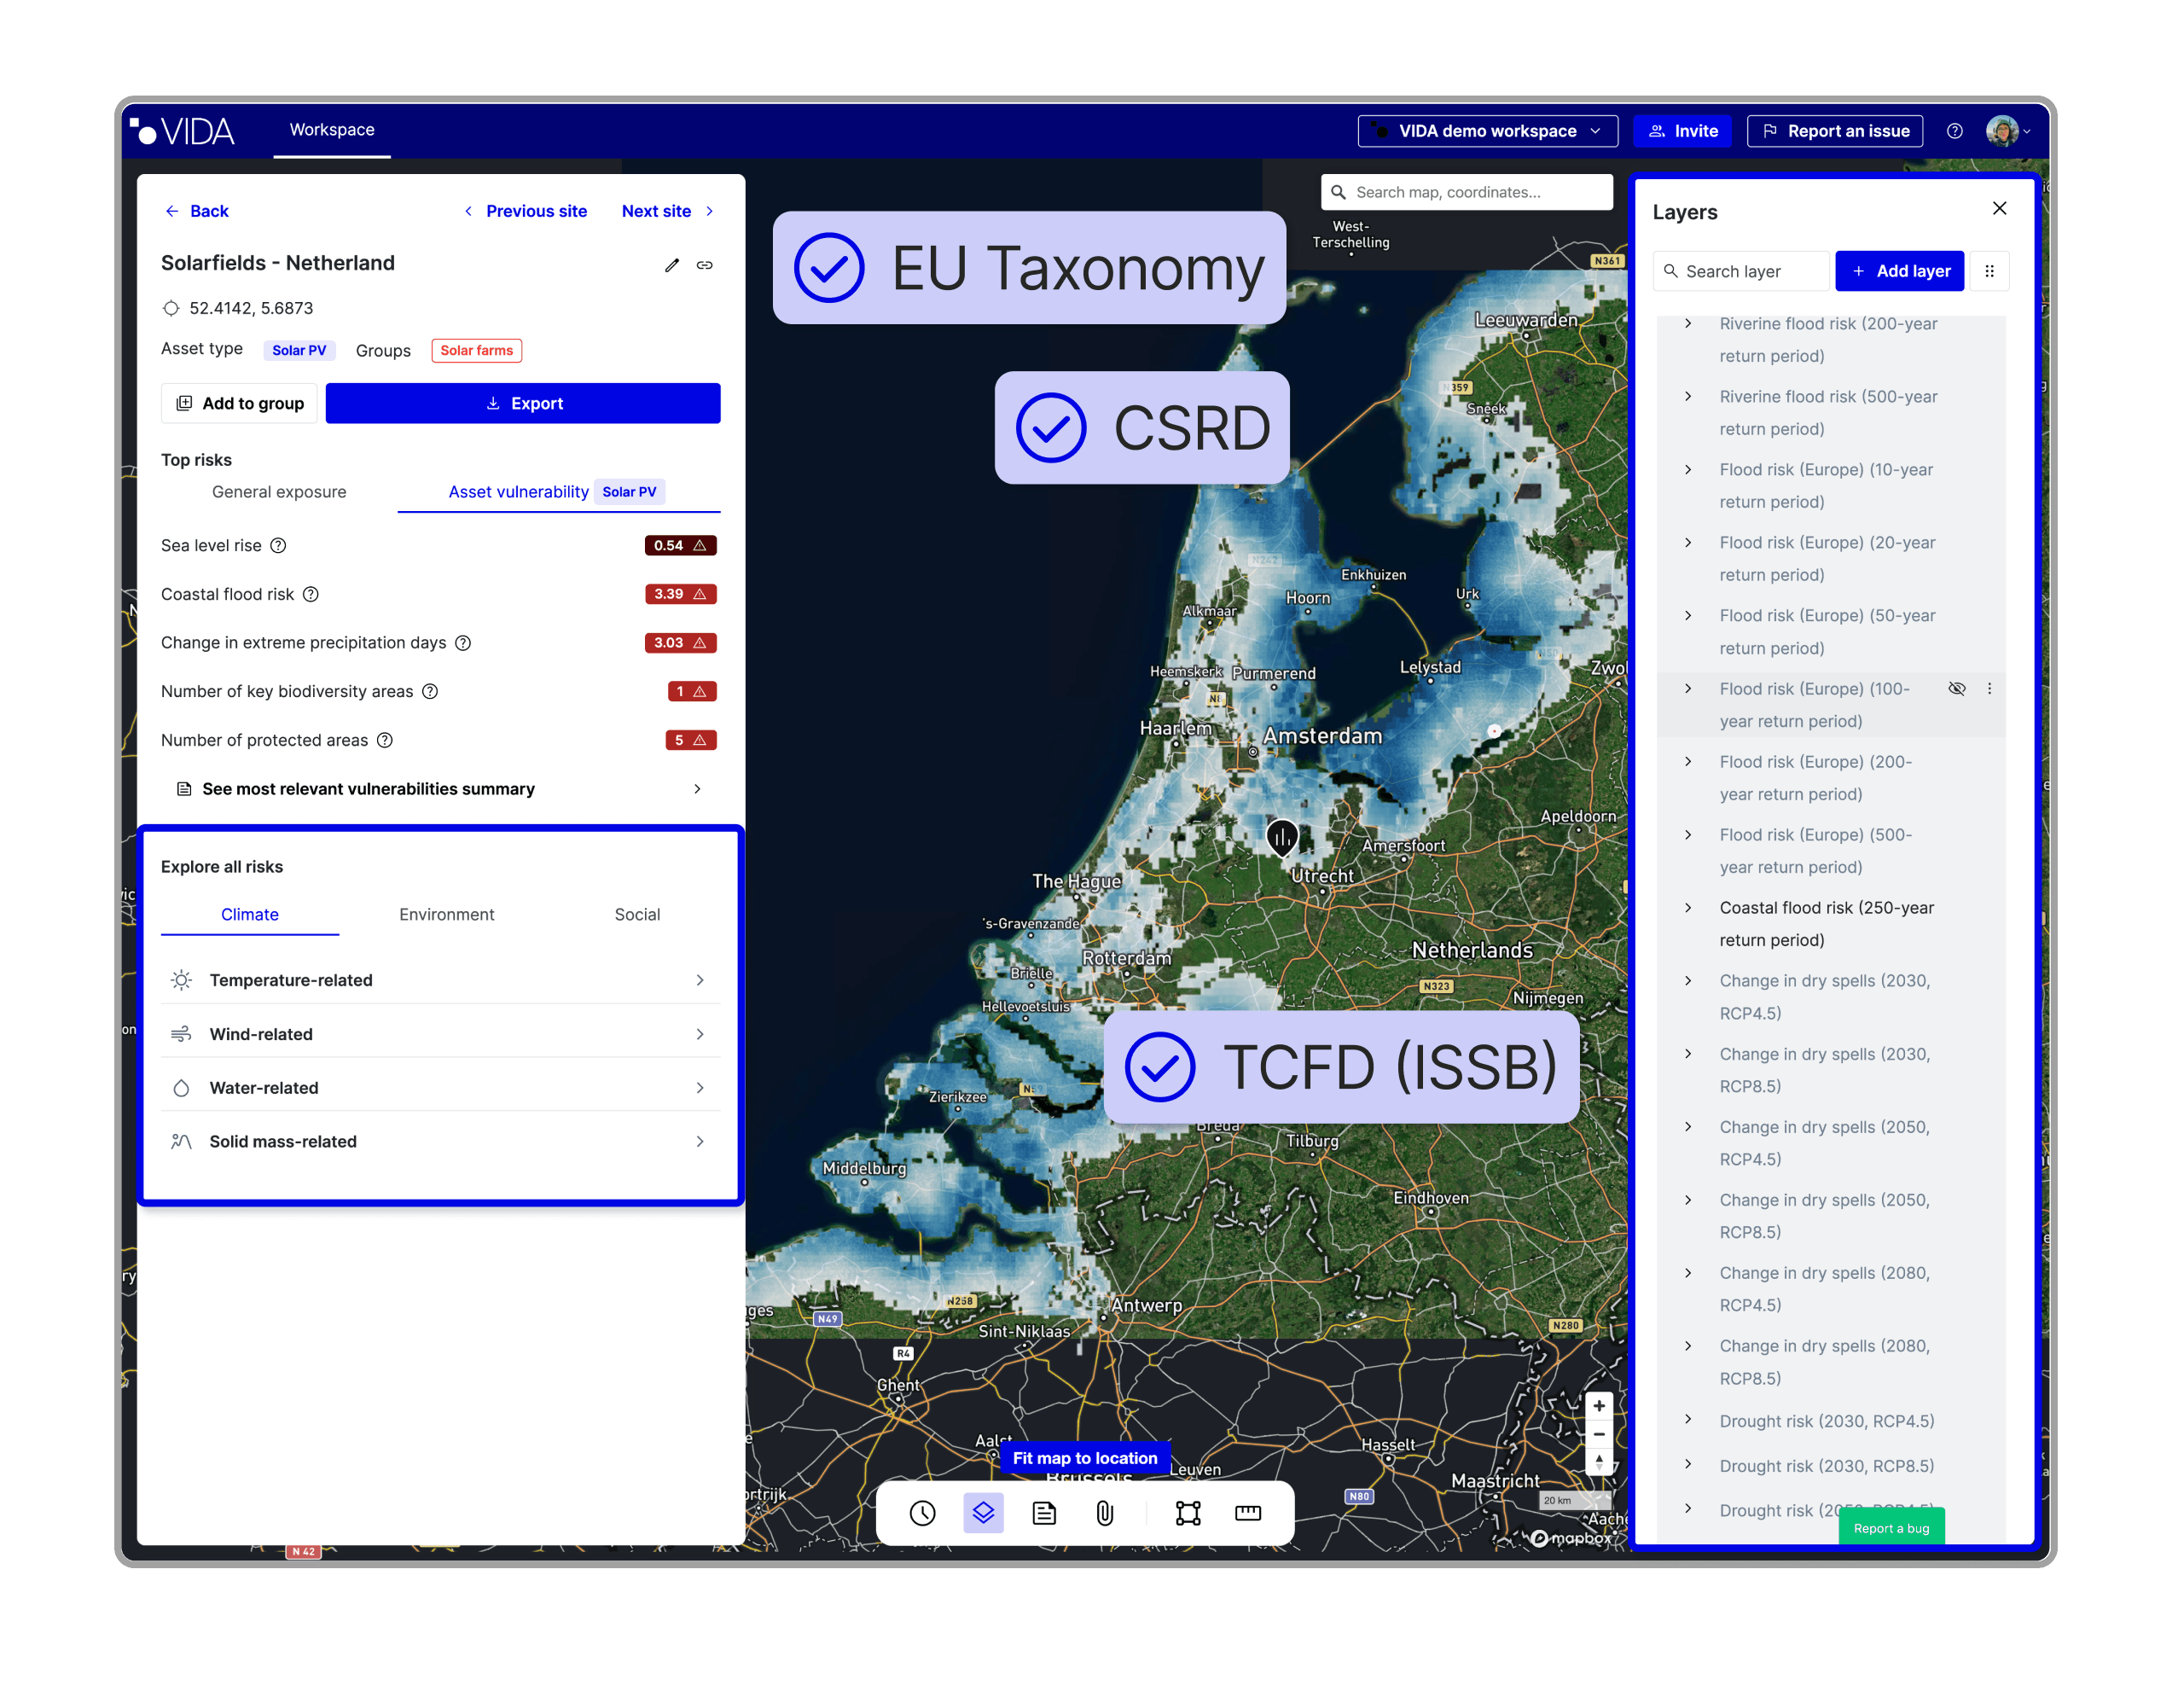2184x1703 pixels.
Task: Expand Coastal flood risk 250-year layer
Action: coord(1688,908)
